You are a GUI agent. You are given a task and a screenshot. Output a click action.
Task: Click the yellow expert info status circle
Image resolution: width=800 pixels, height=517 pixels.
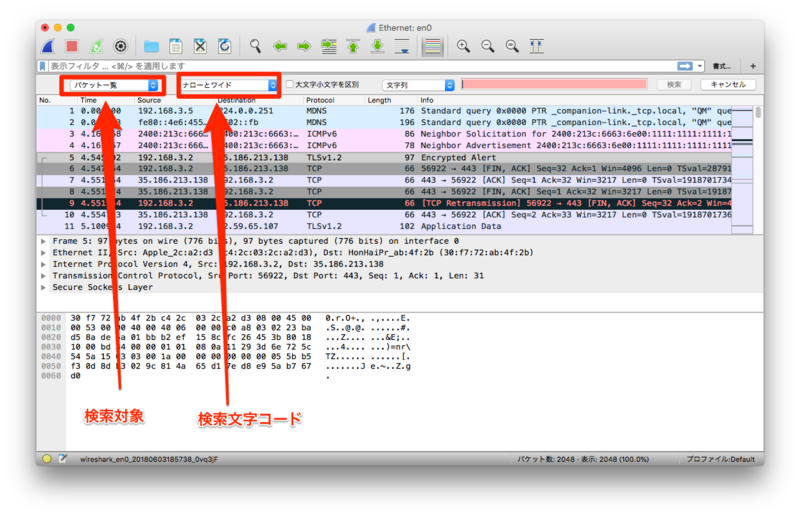47,459
